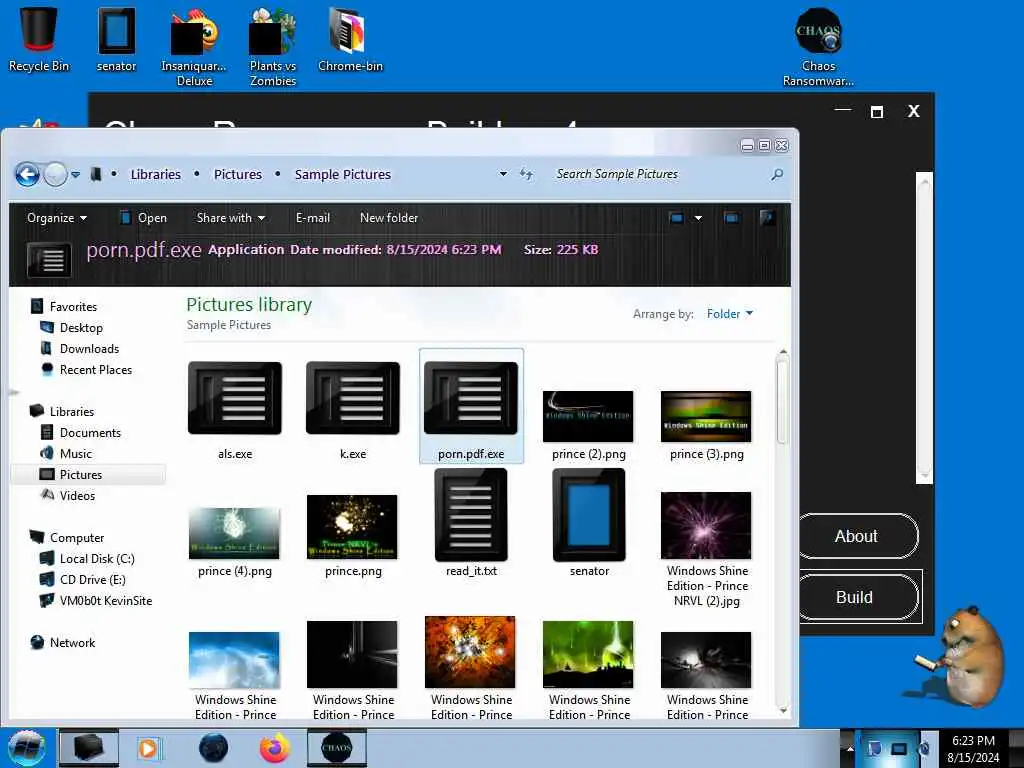Open the view options dropdown arrow
The image size is (1024, 768).
pos(698,217)
